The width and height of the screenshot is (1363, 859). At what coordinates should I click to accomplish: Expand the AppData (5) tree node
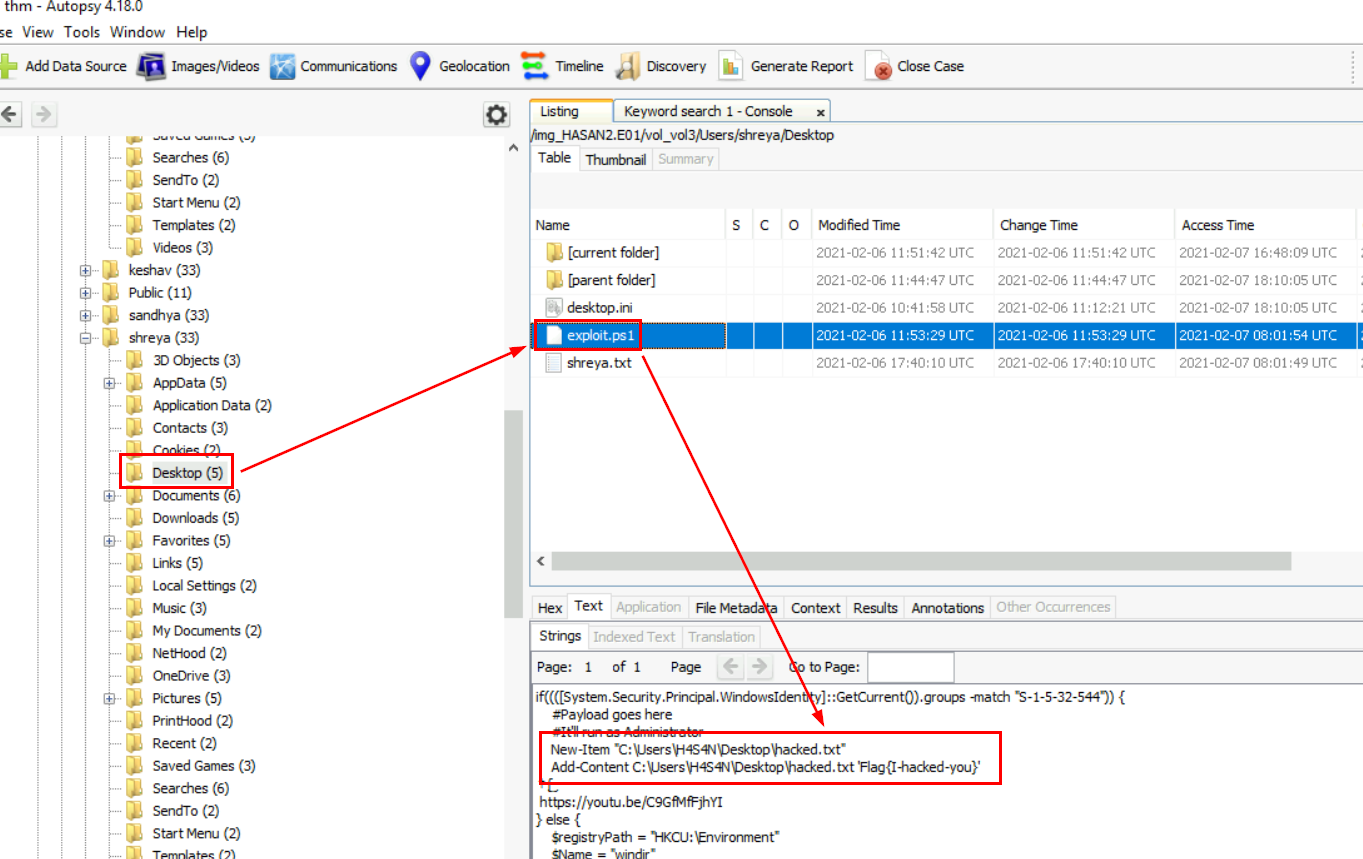pos(110,383)
